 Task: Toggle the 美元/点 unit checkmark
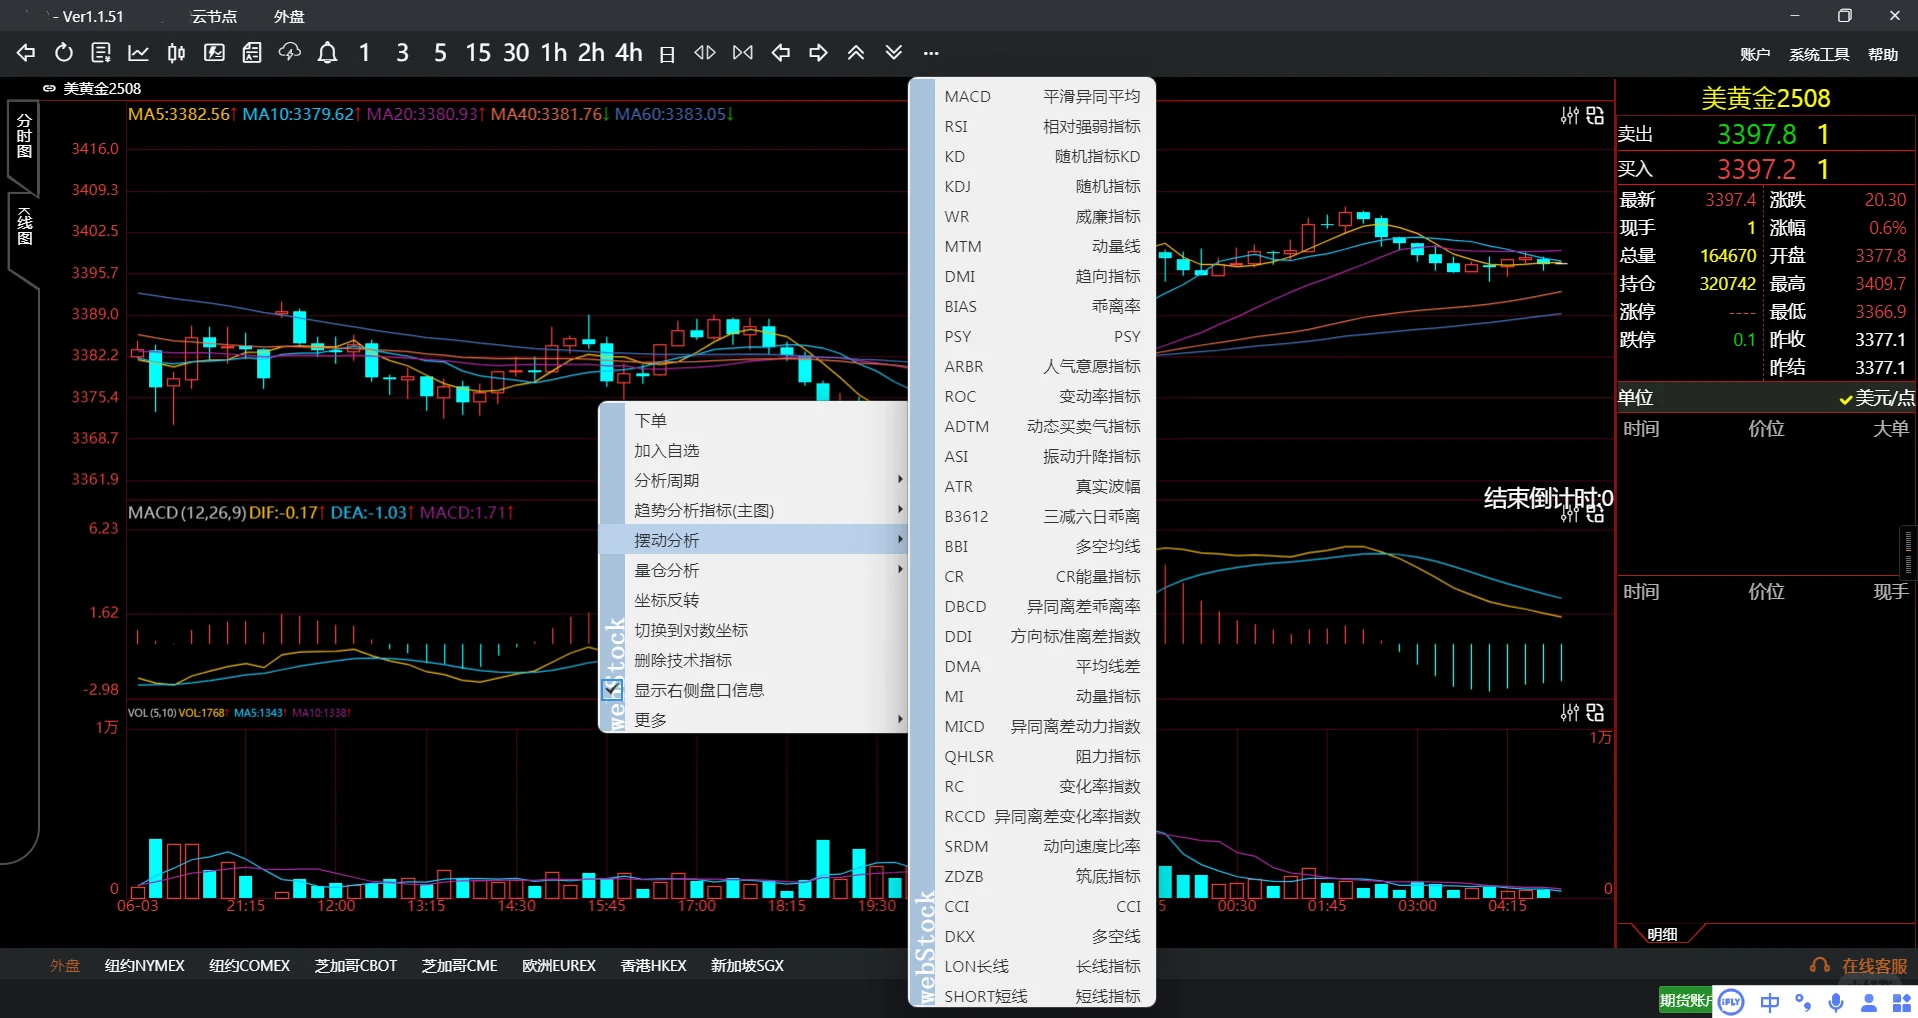[1845, 399]
